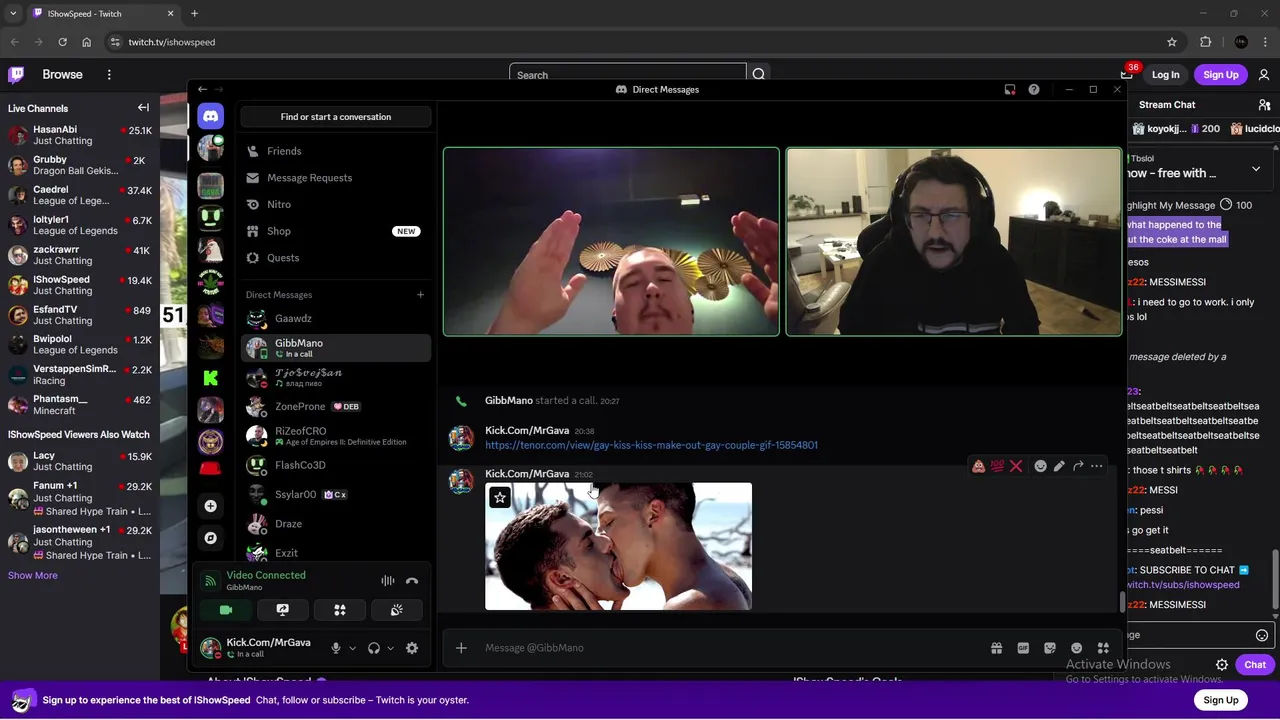React with the poop emoji
1280x720 pixels.
[x=978, y=466]
